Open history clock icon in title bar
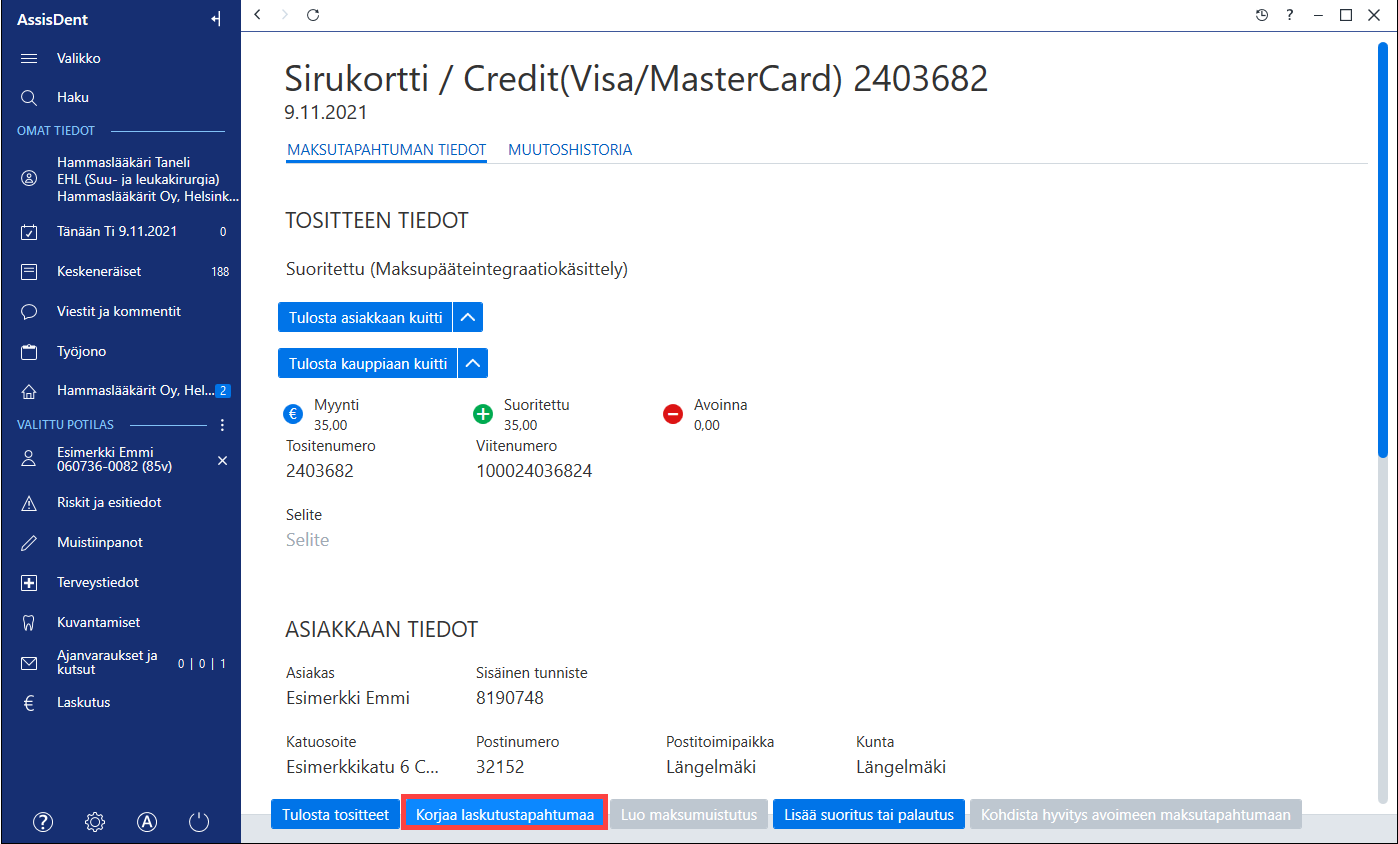This screenshot has width=1398, height=844. pyautogui.click(x=1262, y=14)
